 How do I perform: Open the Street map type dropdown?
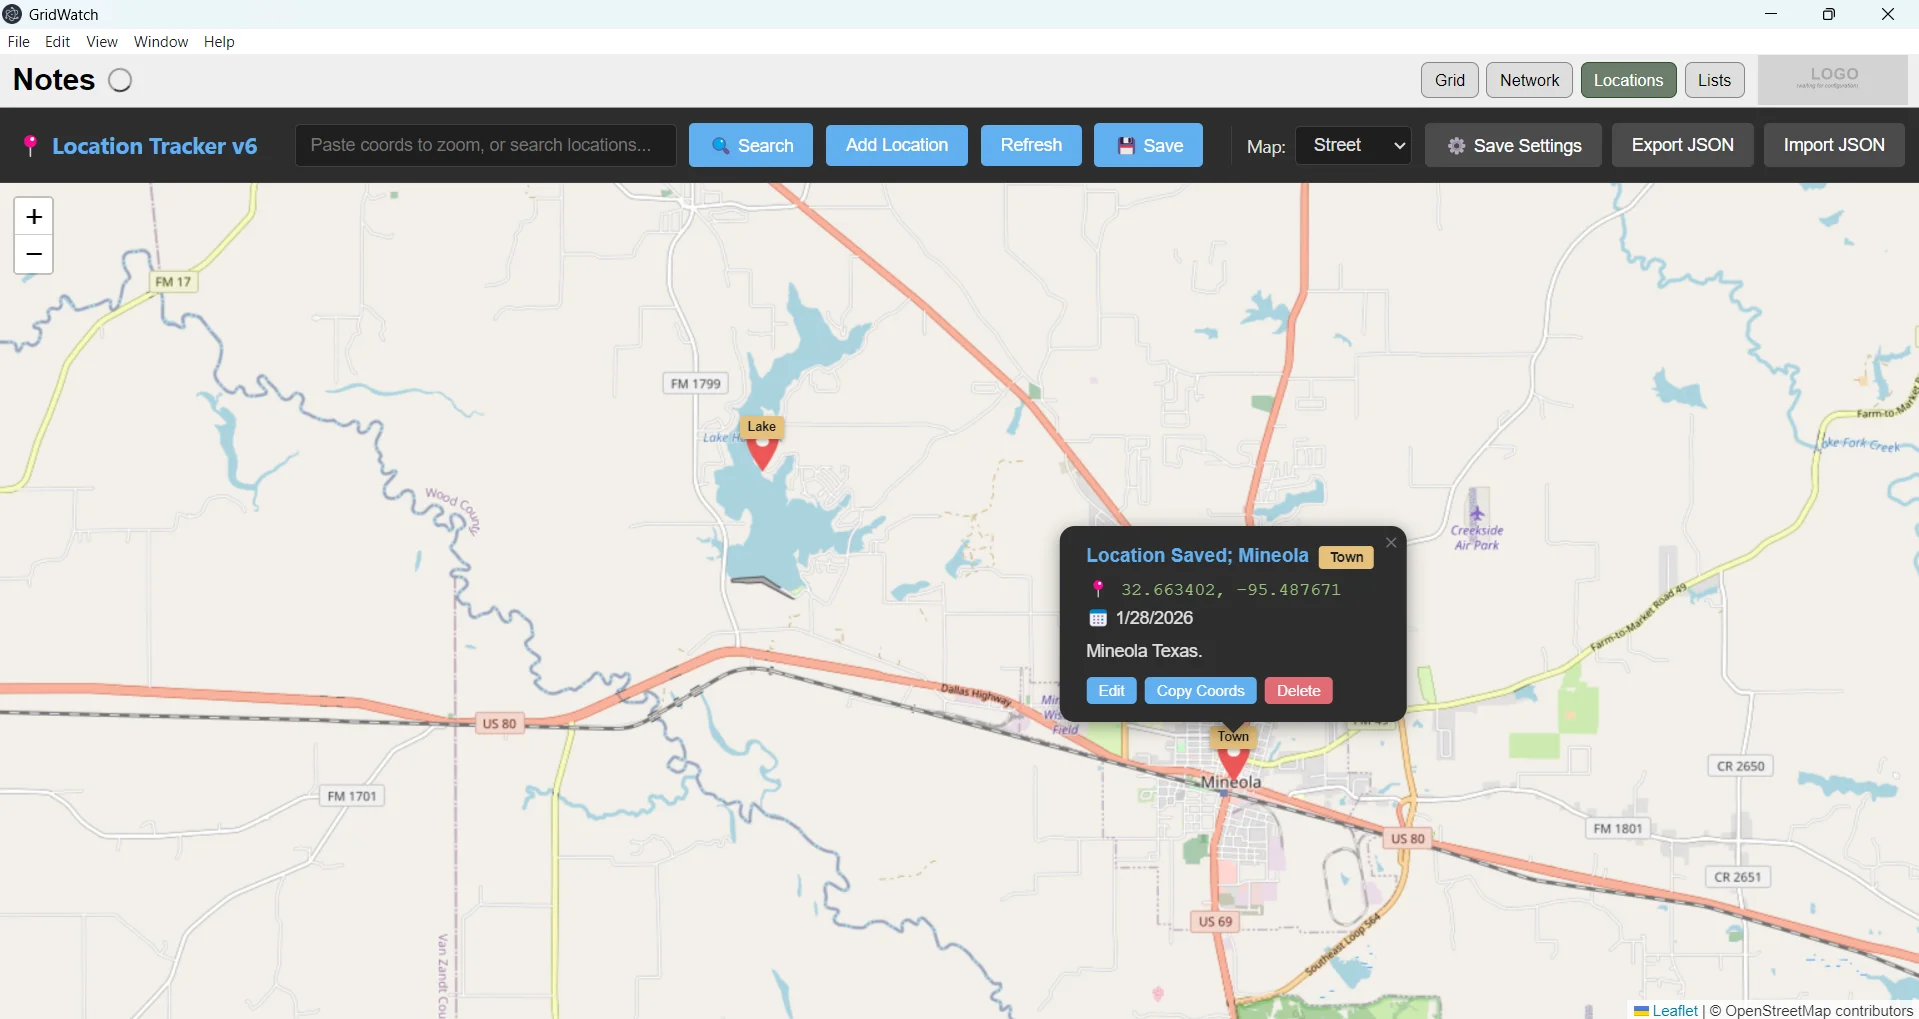(x=1352, y=145)
